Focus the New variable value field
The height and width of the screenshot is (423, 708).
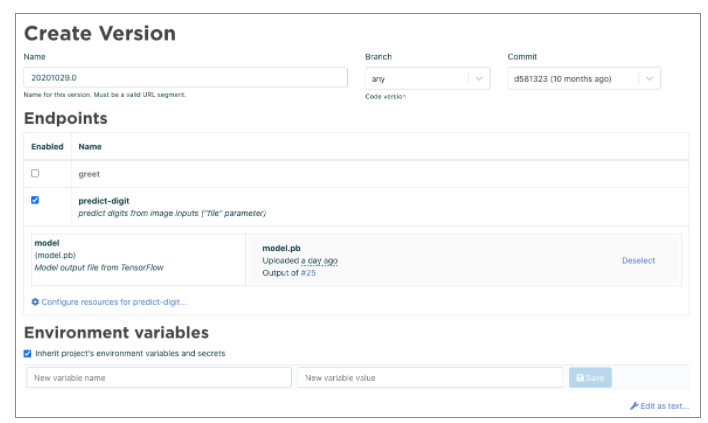tap(430, 378)
